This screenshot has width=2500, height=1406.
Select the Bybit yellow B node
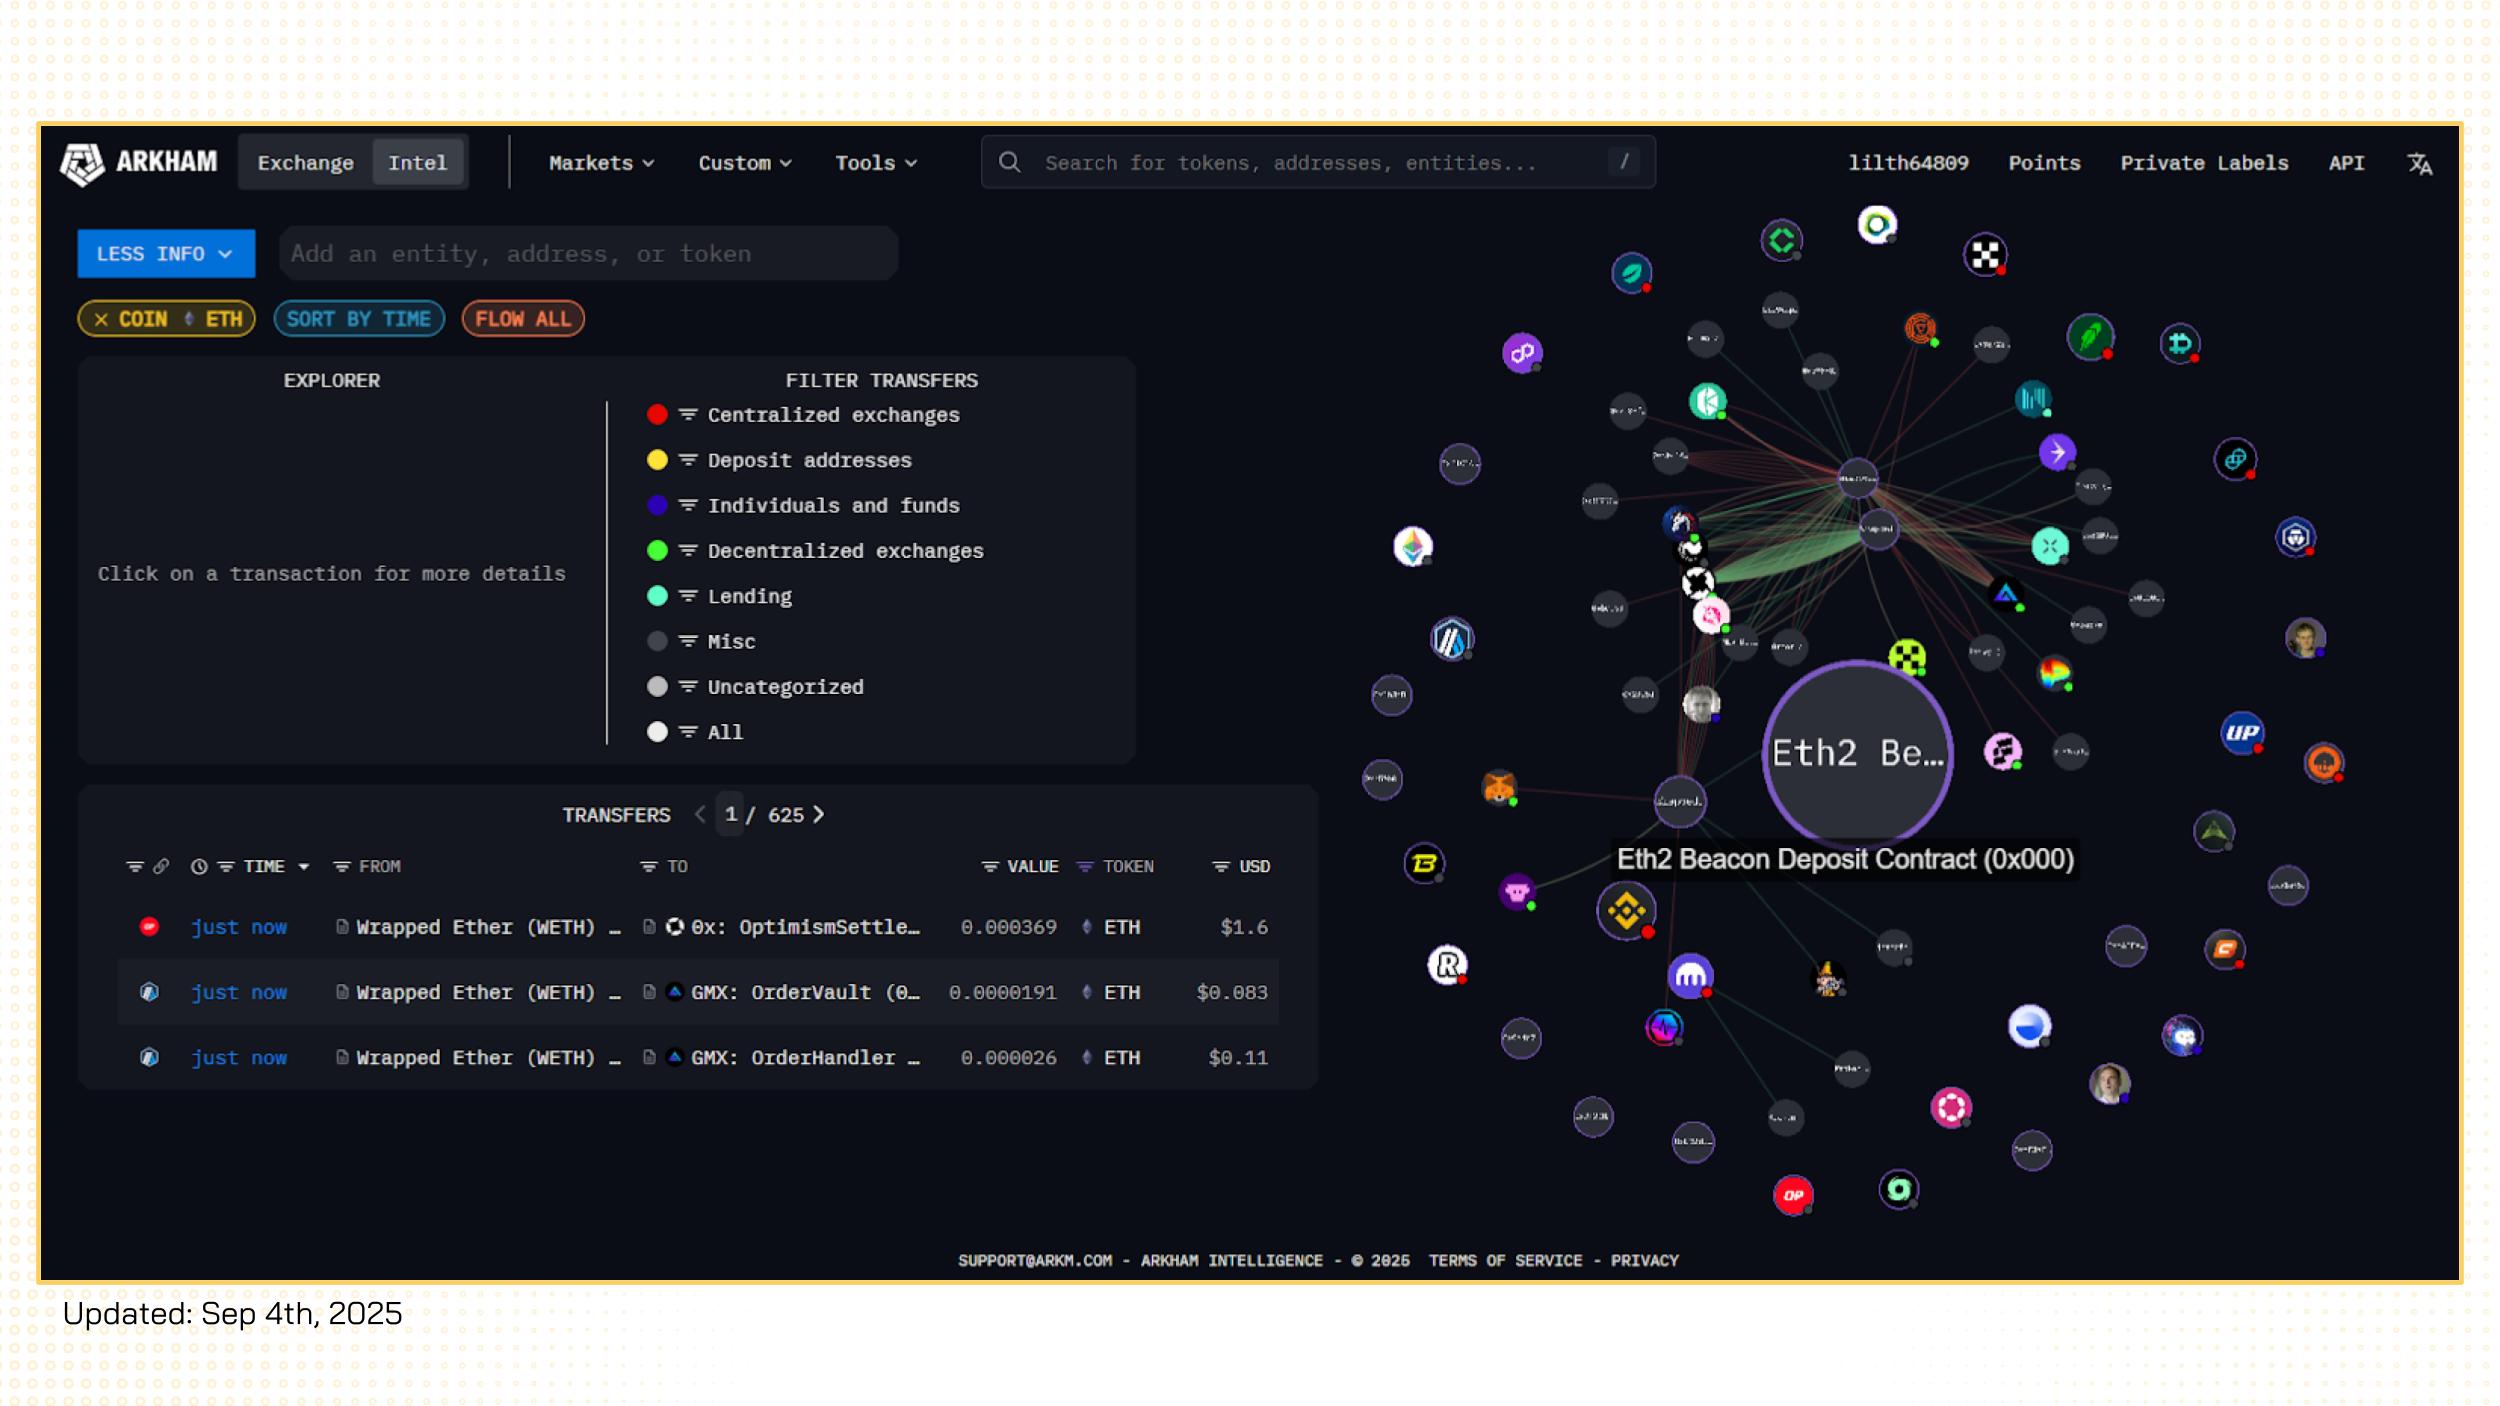1424,863
